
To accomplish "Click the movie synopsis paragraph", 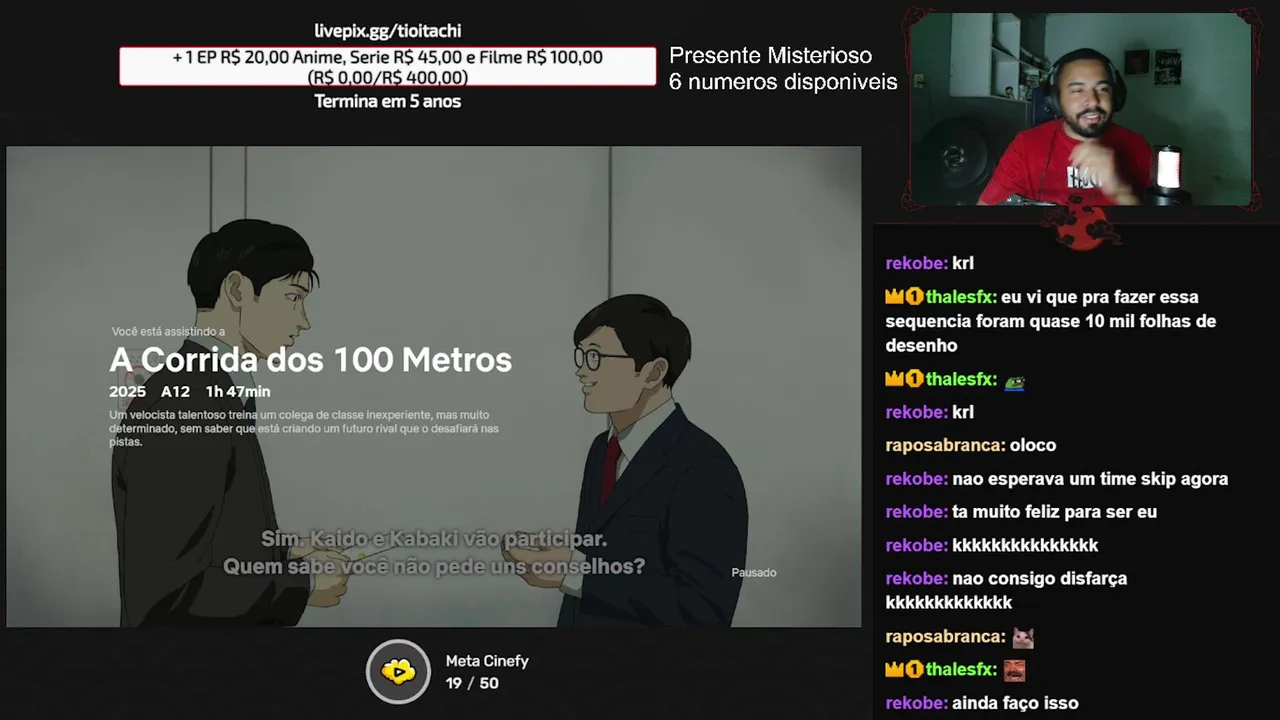I will (304, 428).
